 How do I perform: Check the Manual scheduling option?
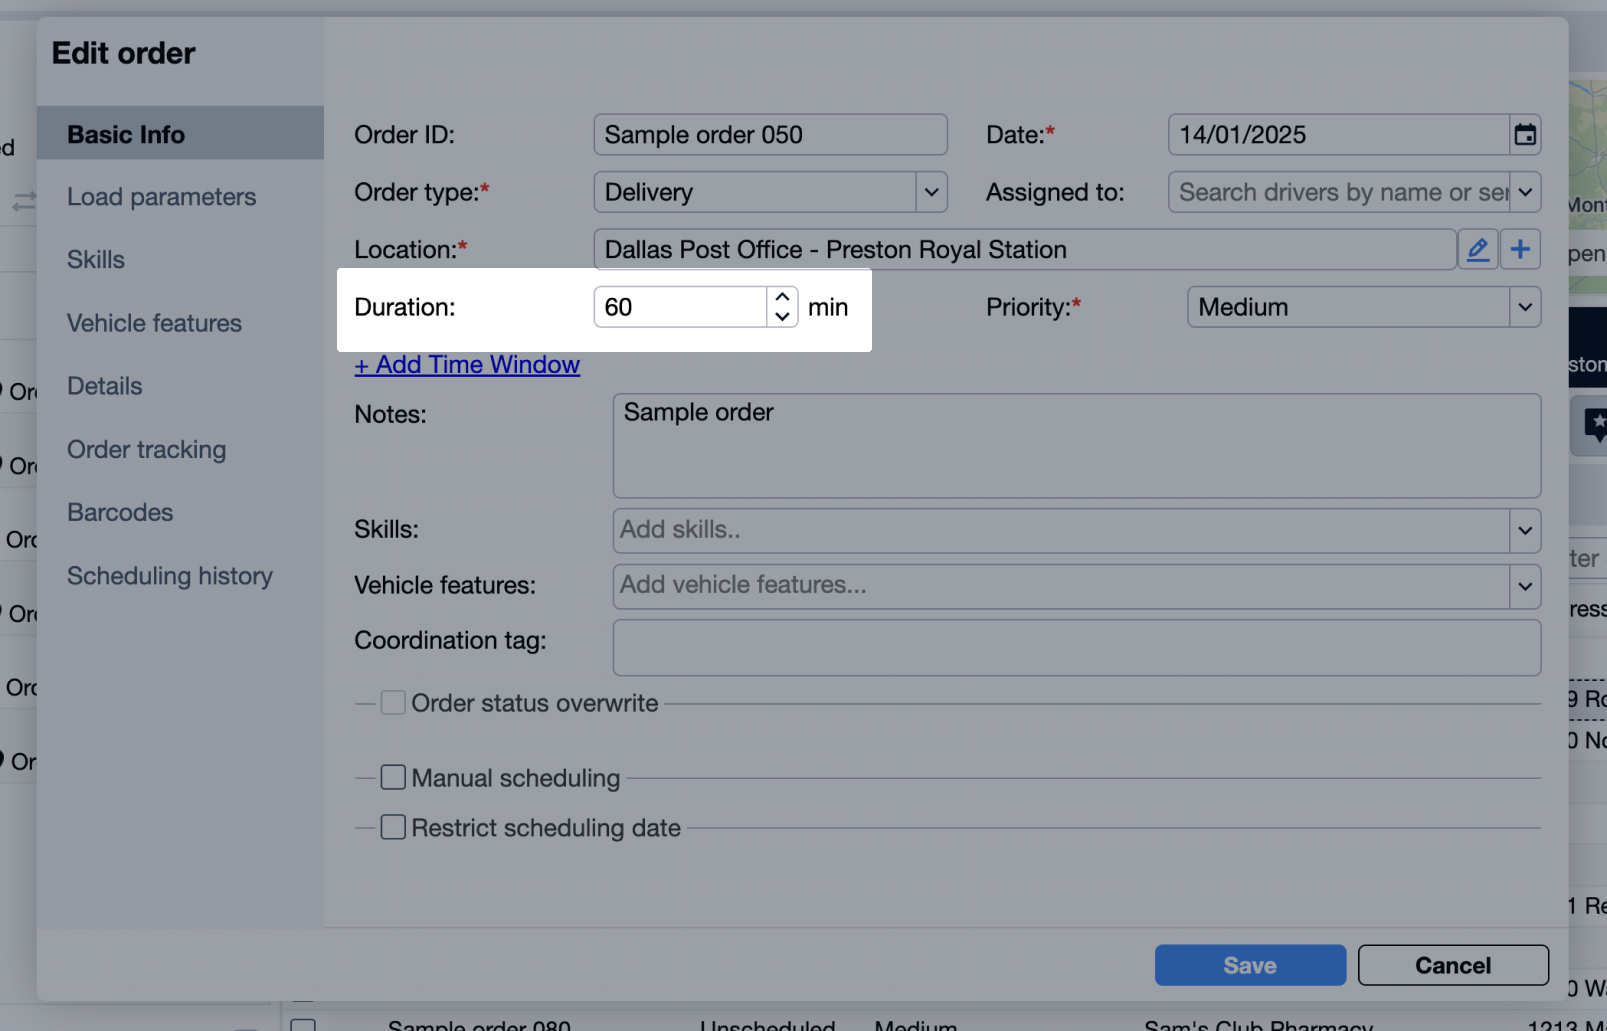tap(393, 777)
